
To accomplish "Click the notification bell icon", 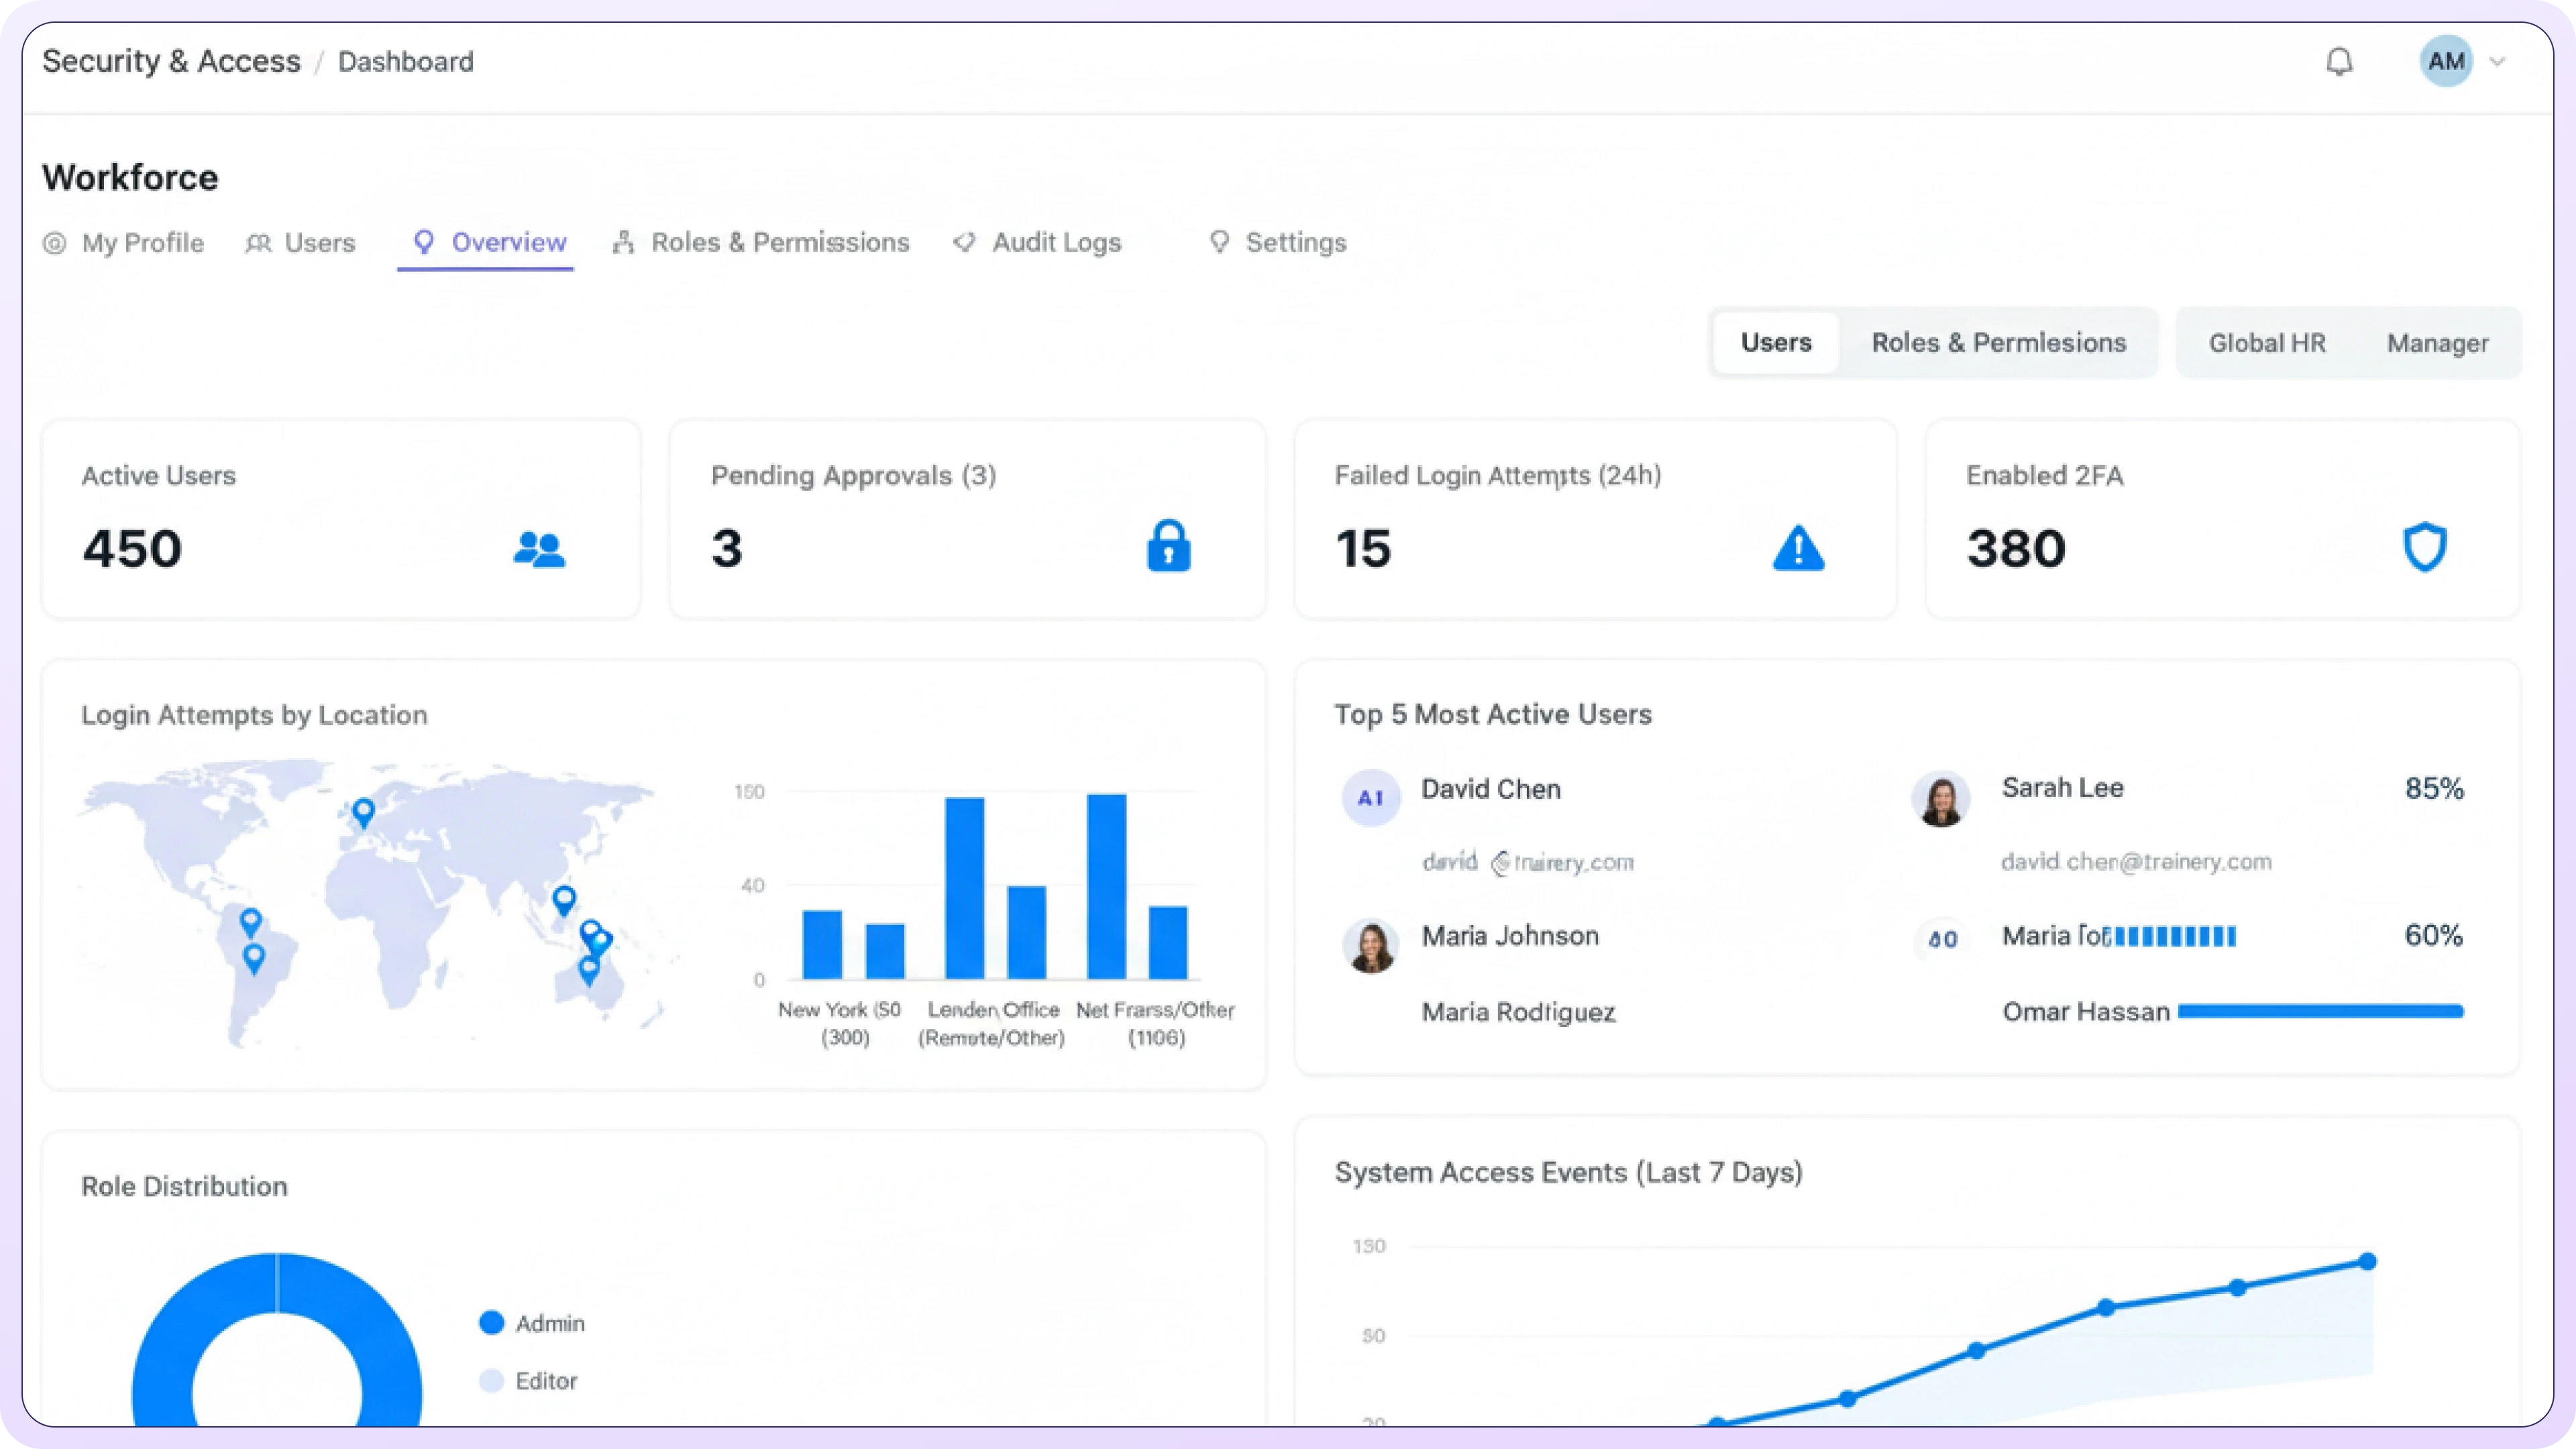I will [2339, 62].
